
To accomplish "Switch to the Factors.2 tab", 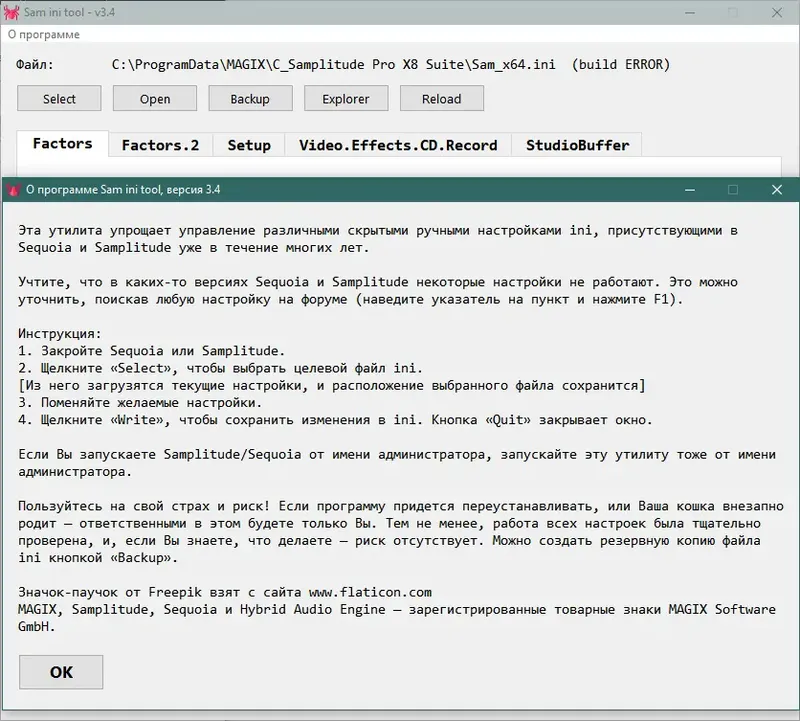I will click(x=161, y=145).
